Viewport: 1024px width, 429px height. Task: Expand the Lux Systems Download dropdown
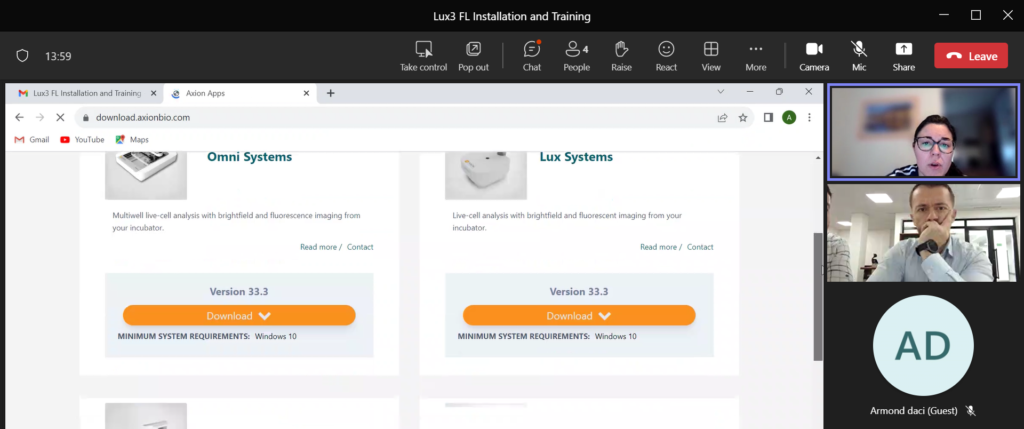pos(579,315)
